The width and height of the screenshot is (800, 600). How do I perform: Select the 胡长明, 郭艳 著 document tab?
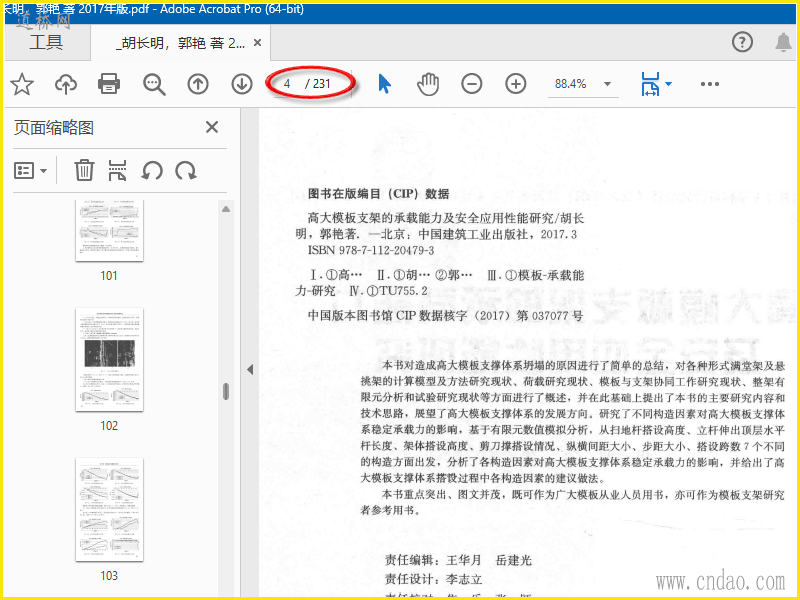[181, 43]
